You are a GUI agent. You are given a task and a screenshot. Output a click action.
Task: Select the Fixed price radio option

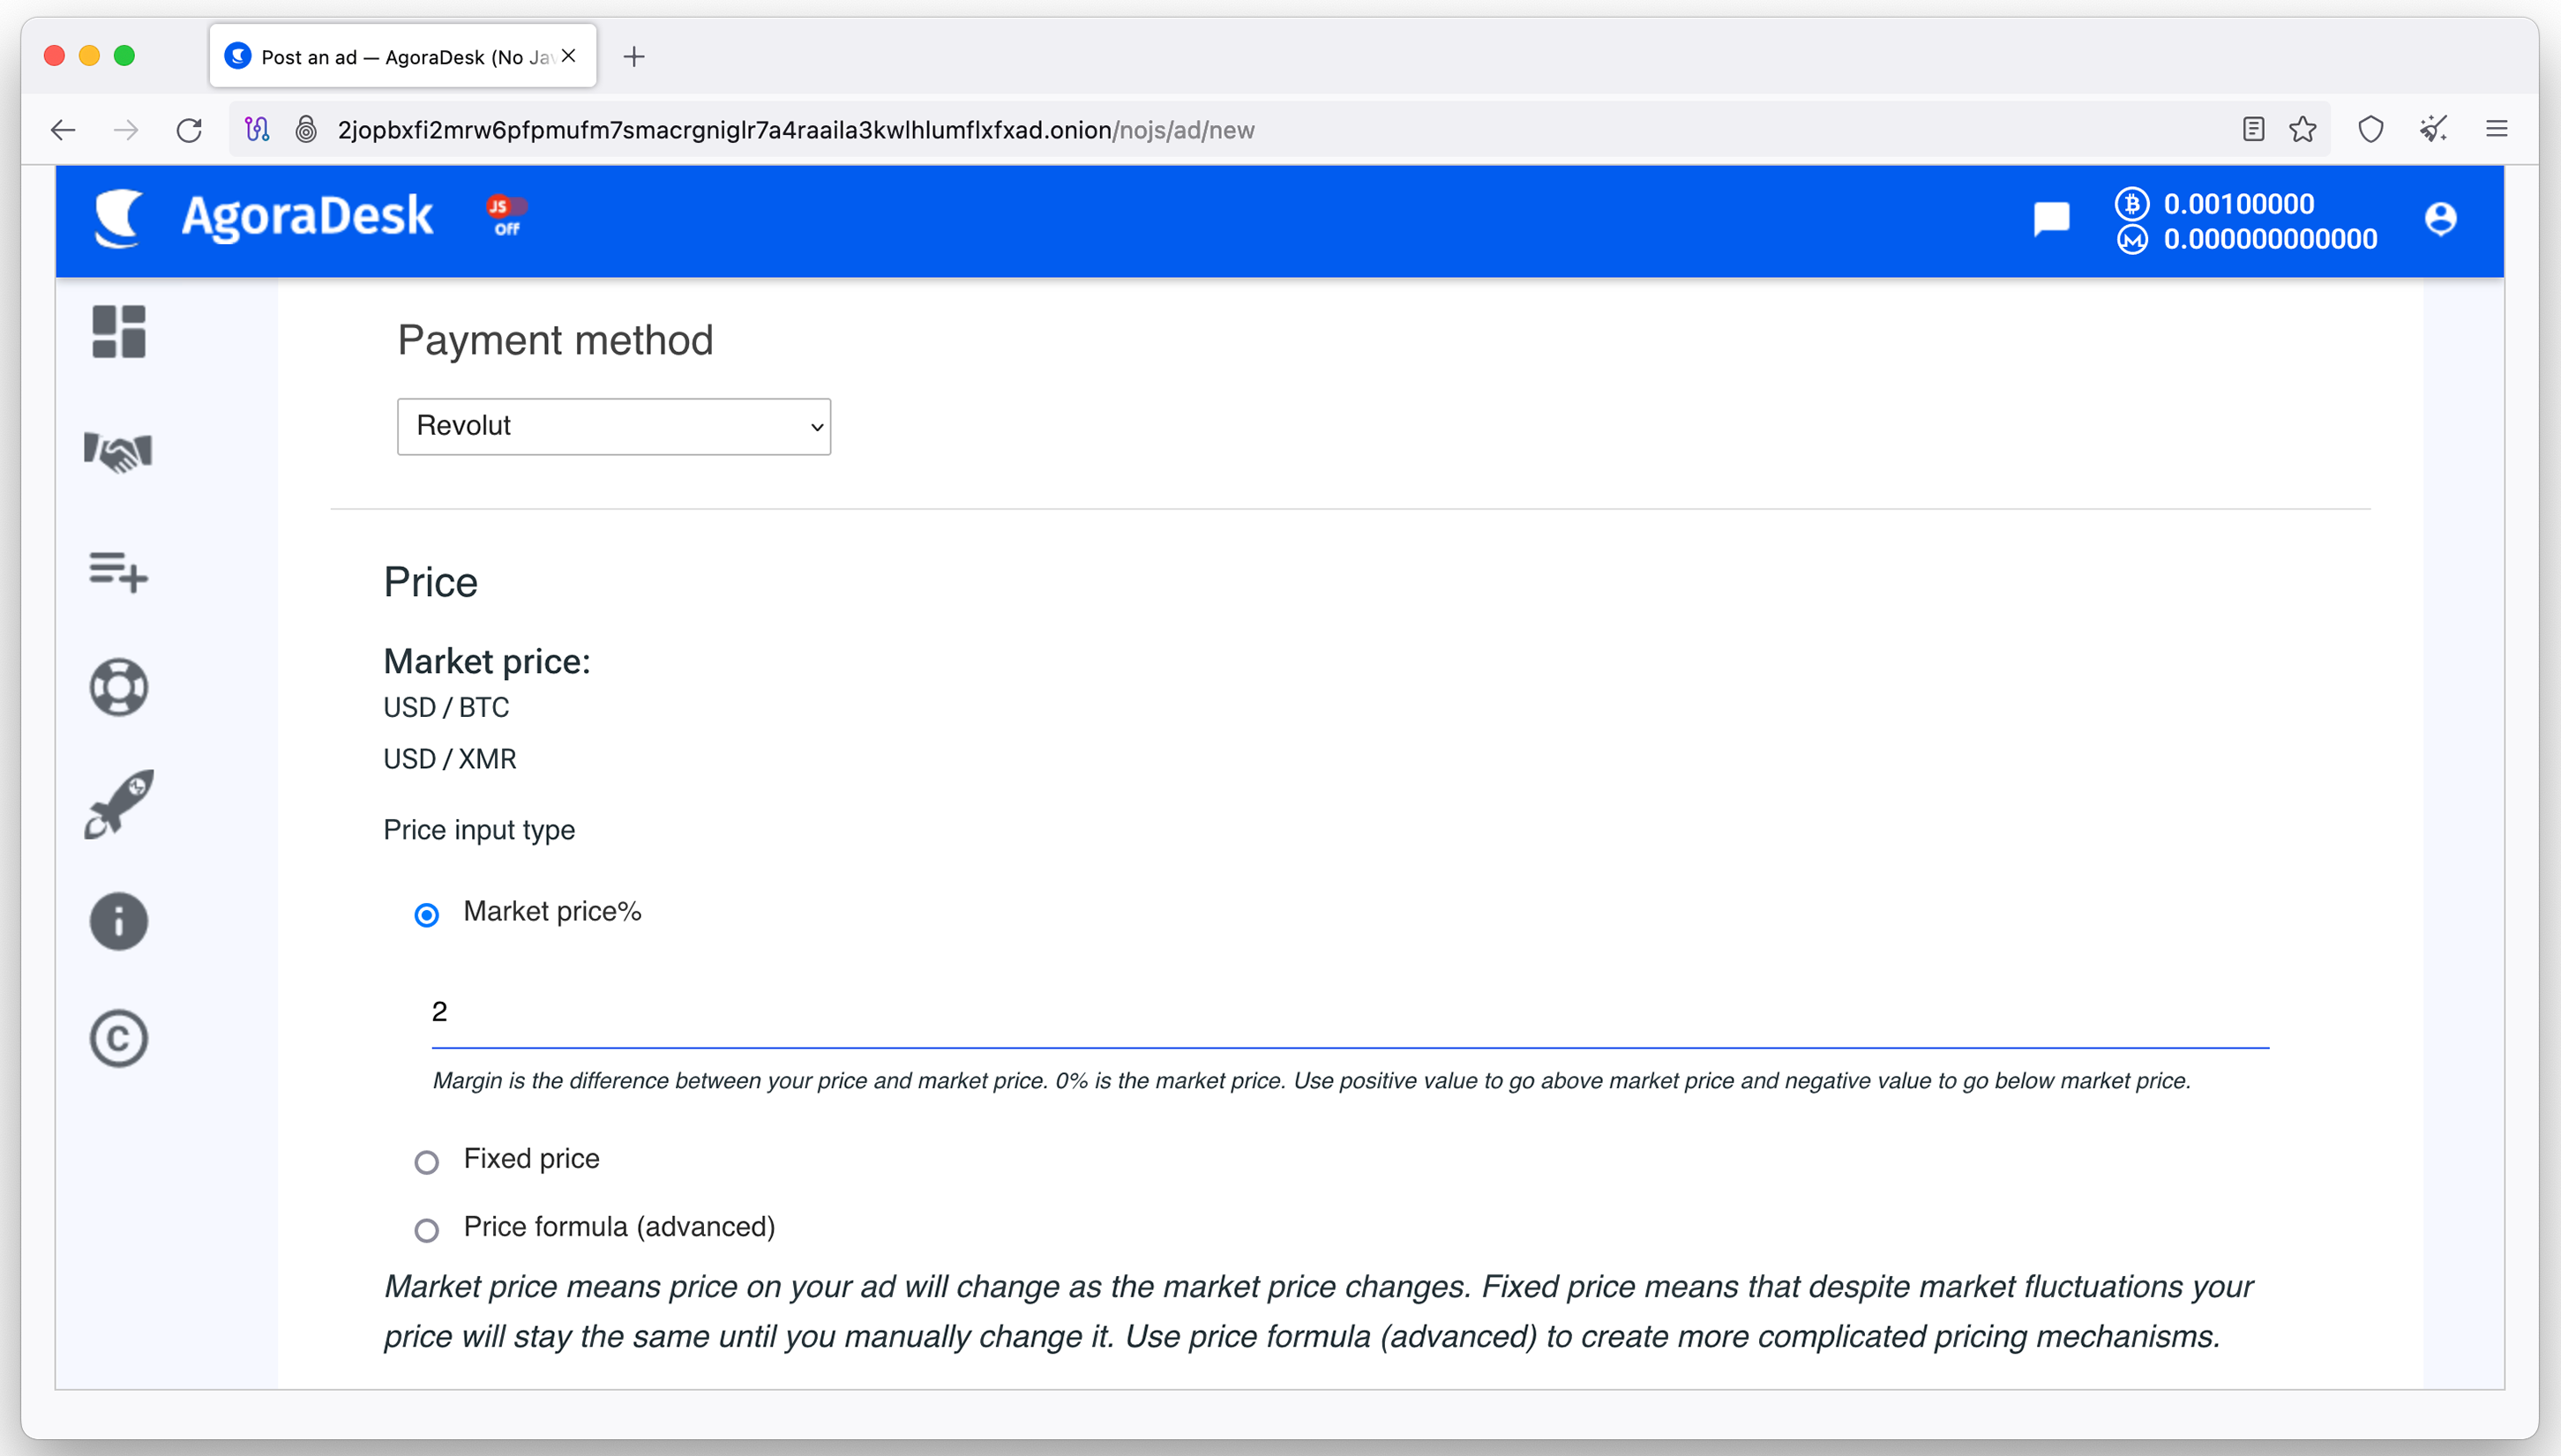[427, 1161]
